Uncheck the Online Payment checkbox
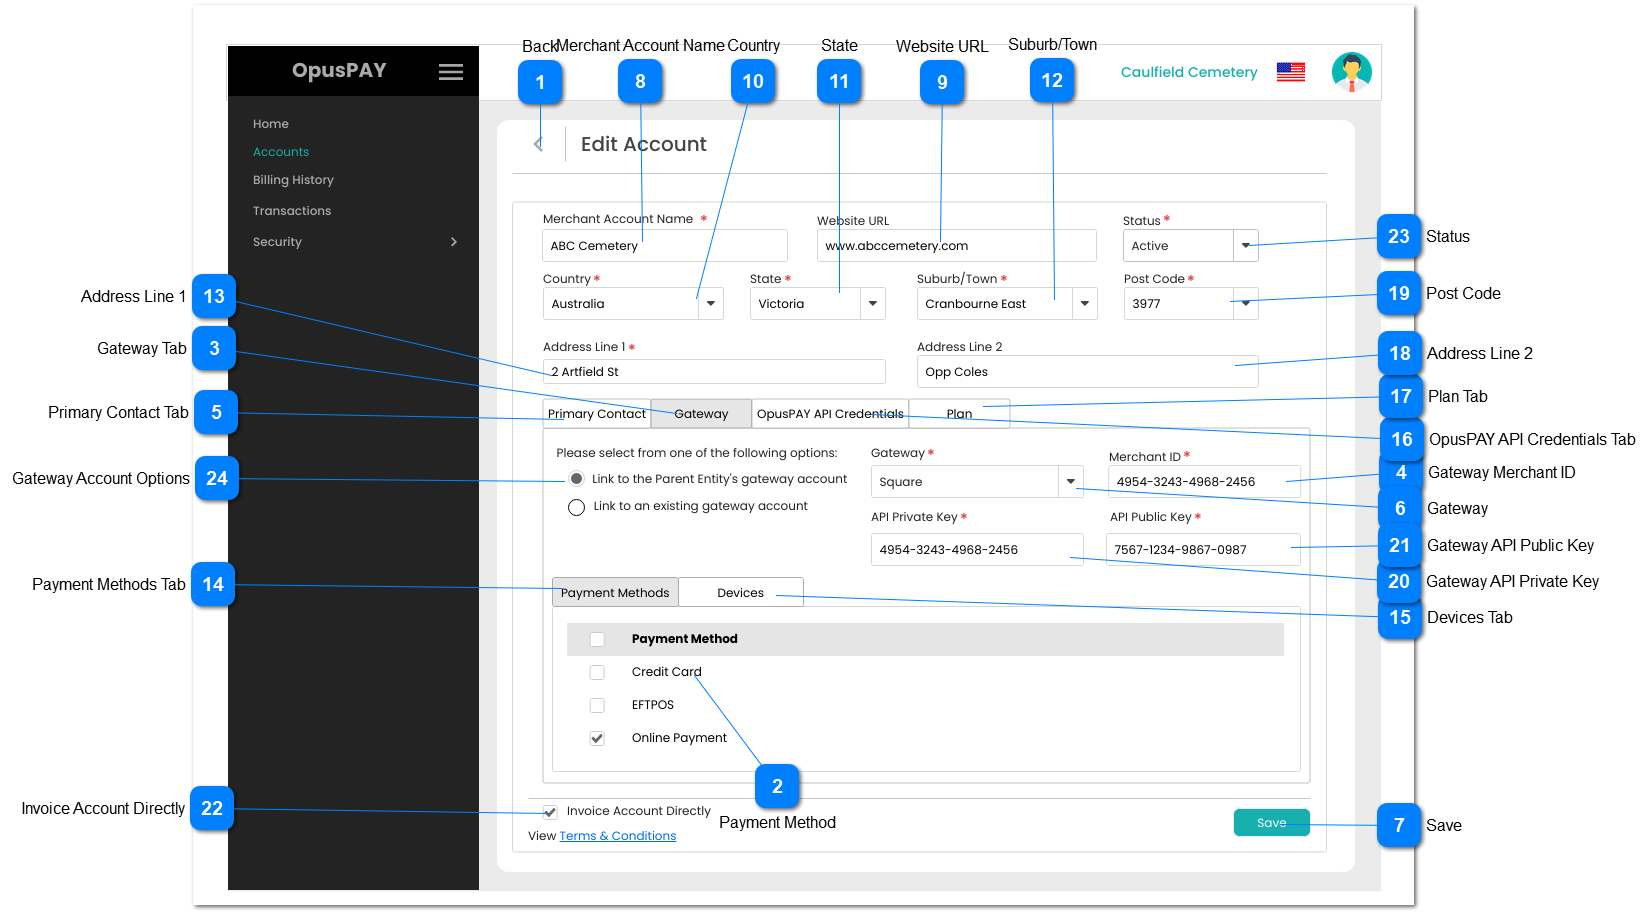 coord(597,738)
